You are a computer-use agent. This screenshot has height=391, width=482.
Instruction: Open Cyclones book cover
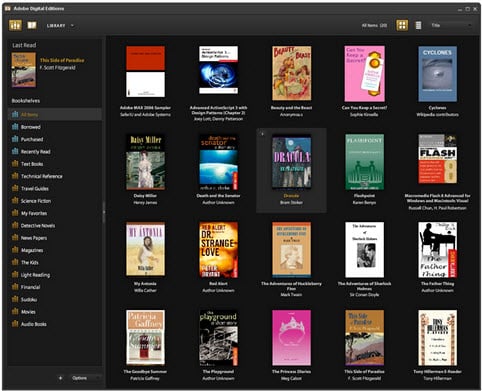[437, 74]
